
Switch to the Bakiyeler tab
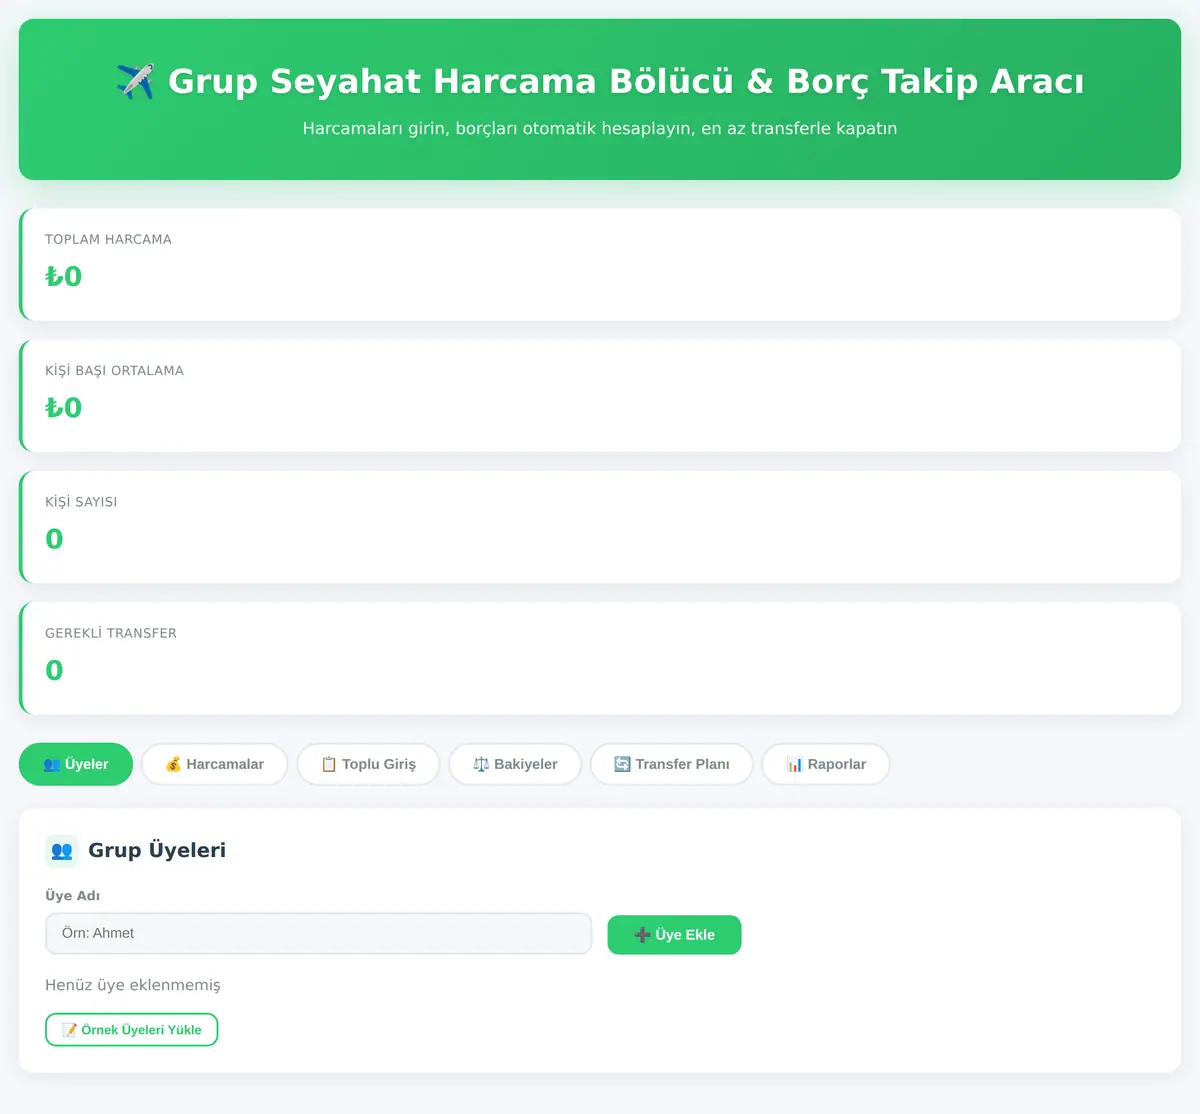(515, 764)
